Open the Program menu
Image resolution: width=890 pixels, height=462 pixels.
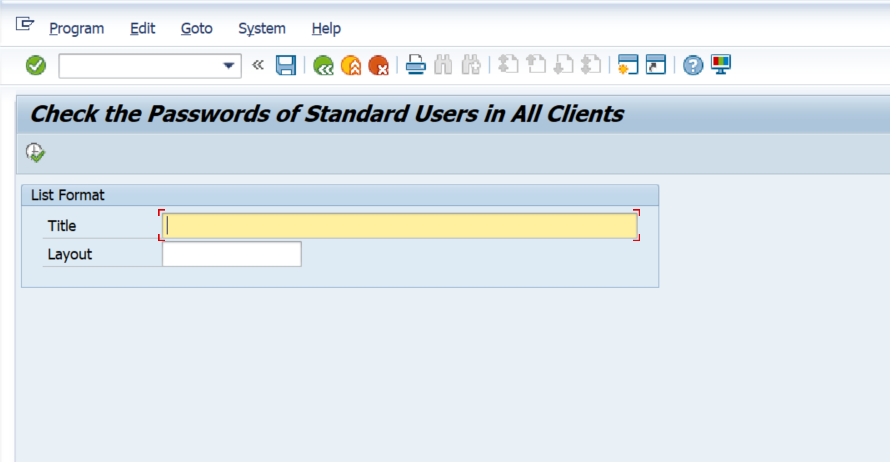pos(77,29)
